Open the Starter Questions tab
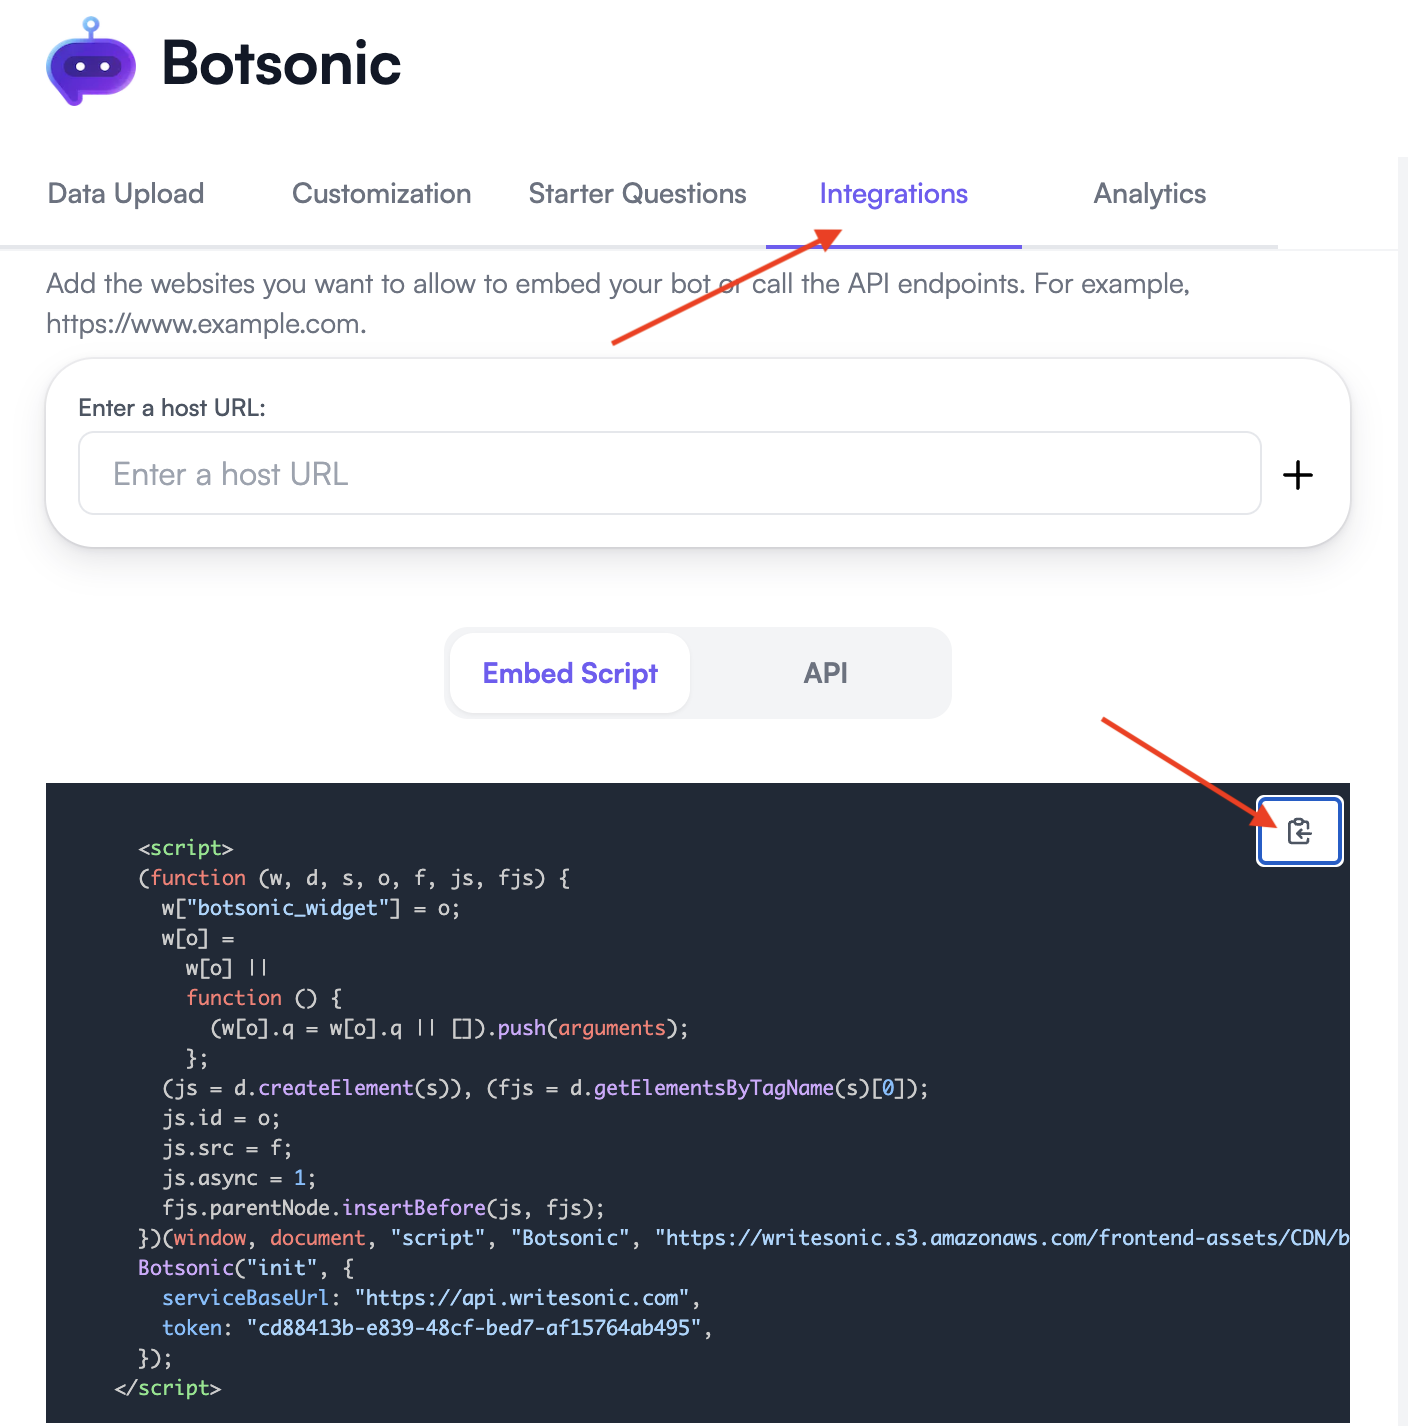 coord(637,194)
